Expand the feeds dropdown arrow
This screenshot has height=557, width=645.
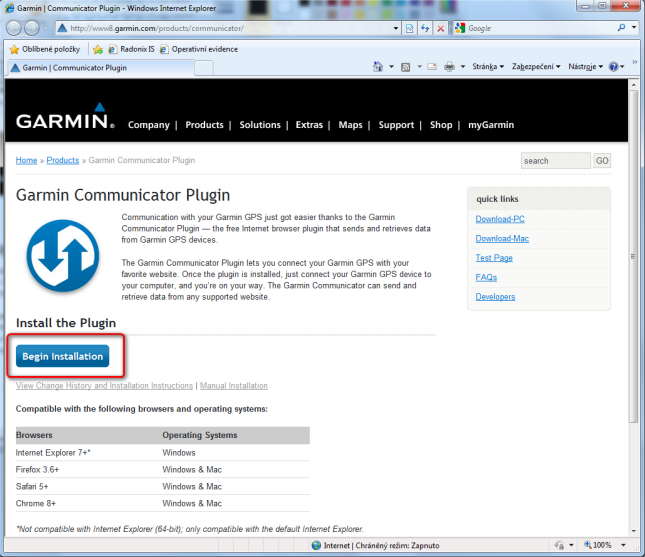coord(419,67)
